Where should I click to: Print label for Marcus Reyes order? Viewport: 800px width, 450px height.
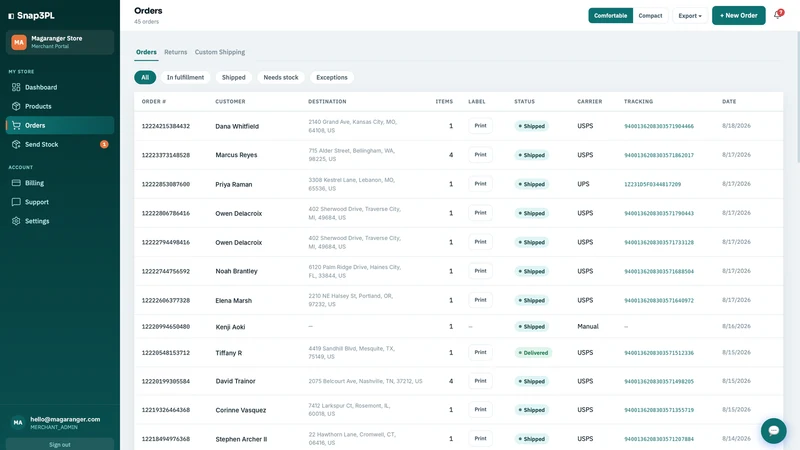coord(480,155)
